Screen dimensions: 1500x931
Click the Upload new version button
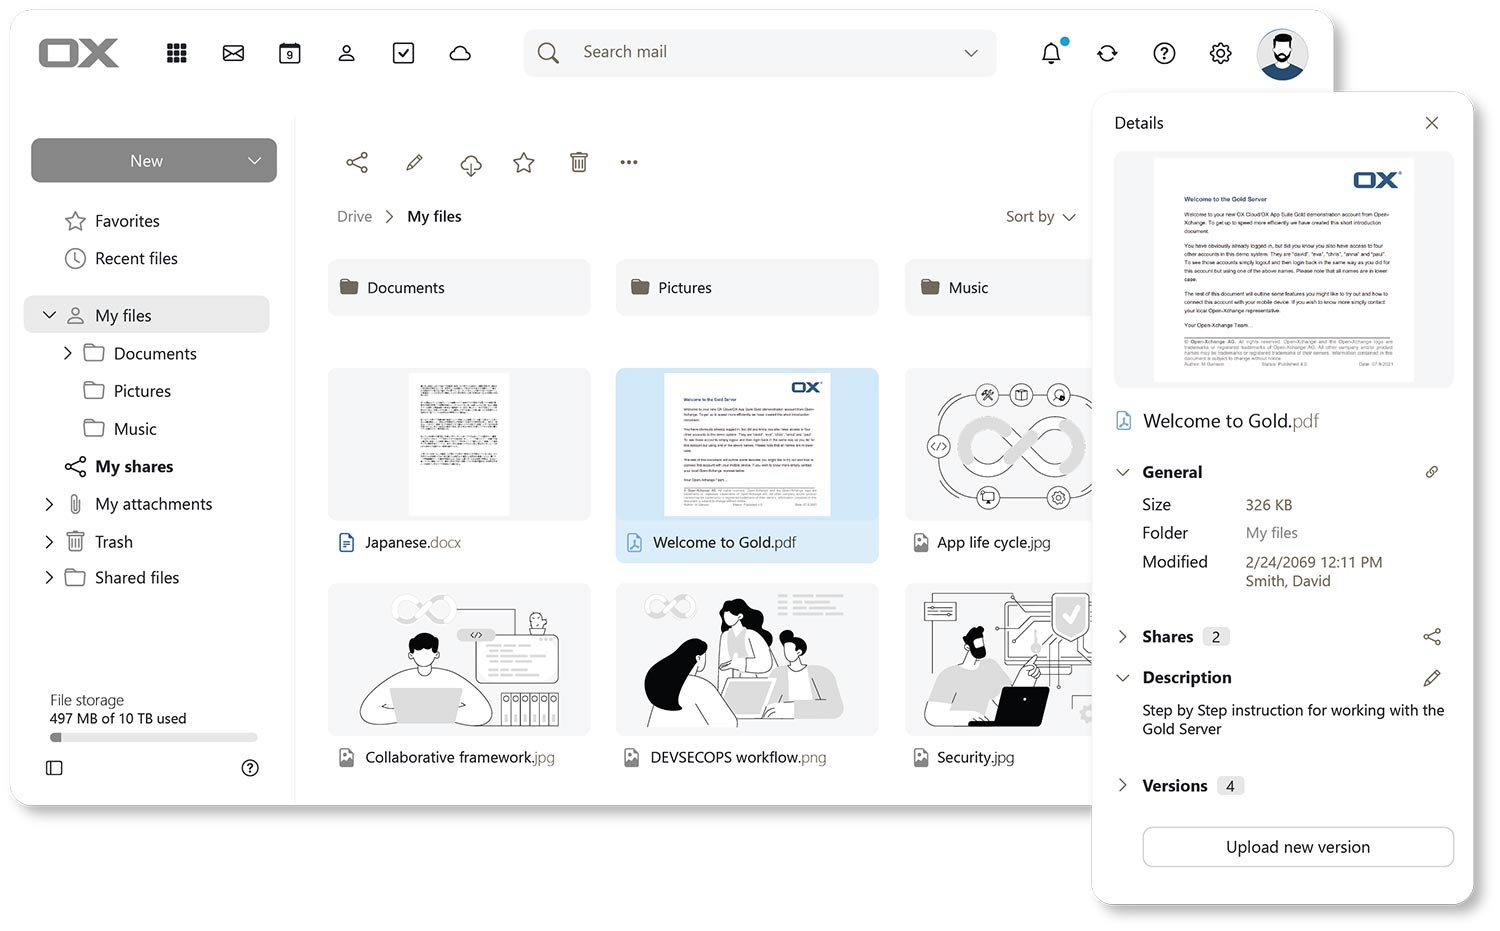(x=1297, y=846)
